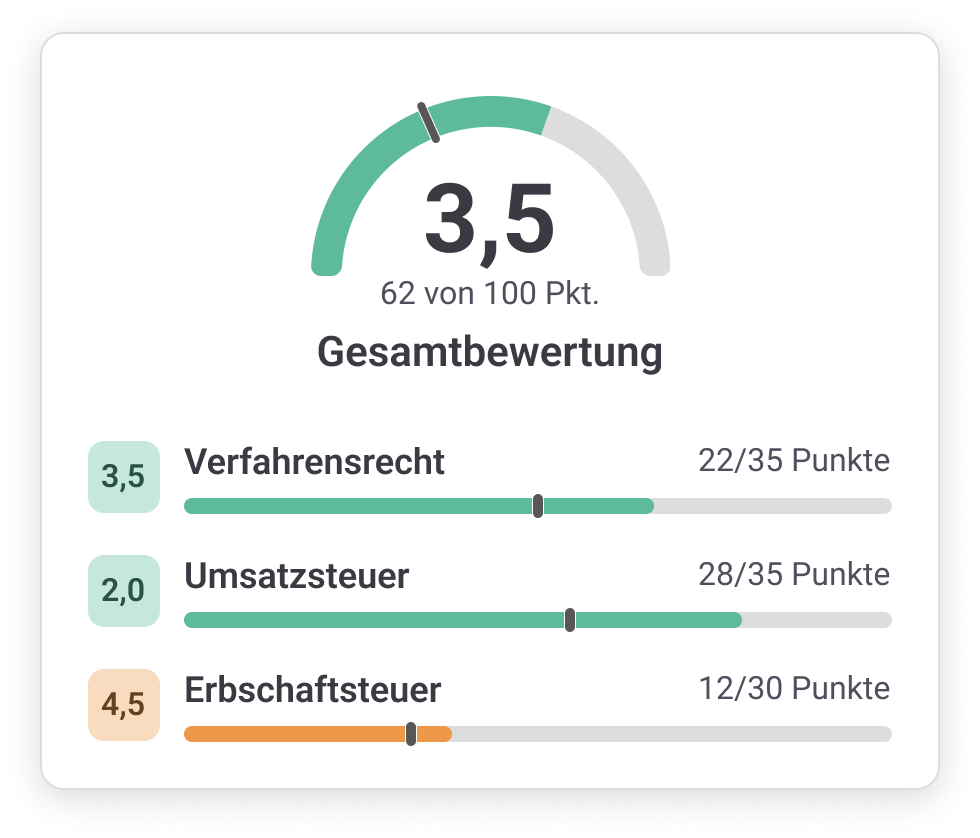Click the dark tick on the gauge arc
The width and height of the screenshot is (980, 838).
[x=429, y=122]
